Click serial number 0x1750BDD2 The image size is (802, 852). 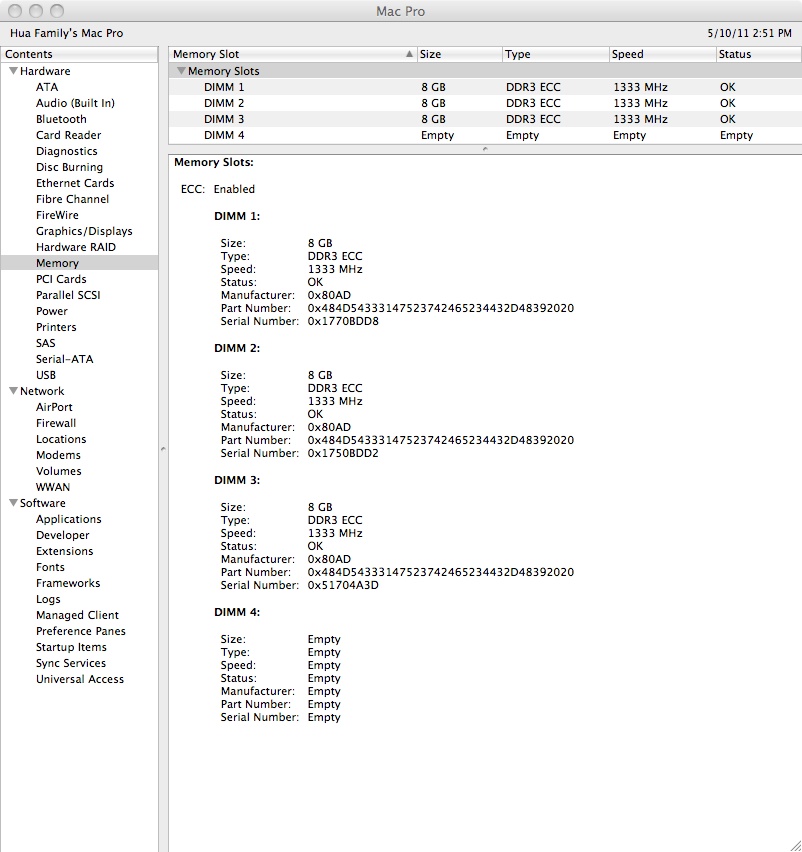[343, 453]
